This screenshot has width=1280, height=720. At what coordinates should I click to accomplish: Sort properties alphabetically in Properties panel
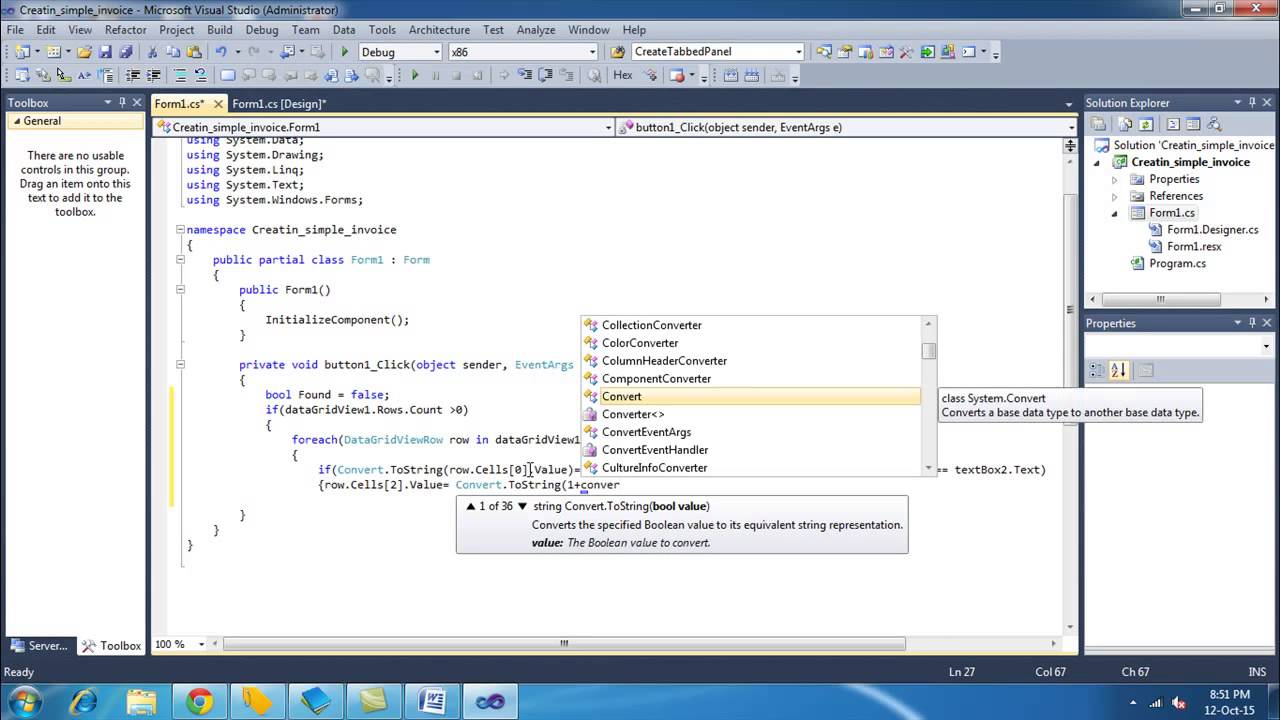coord(1118,370)
